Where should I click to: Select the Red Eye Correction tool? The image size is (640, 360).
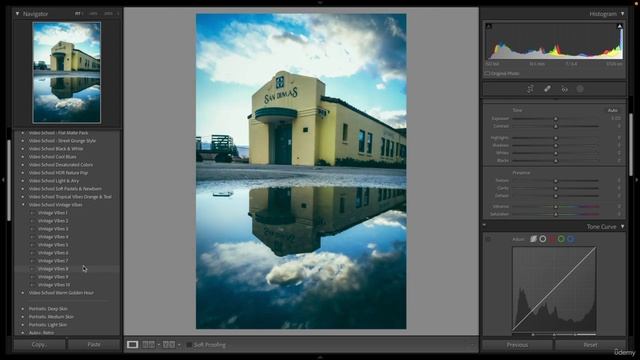click(564, 89)
